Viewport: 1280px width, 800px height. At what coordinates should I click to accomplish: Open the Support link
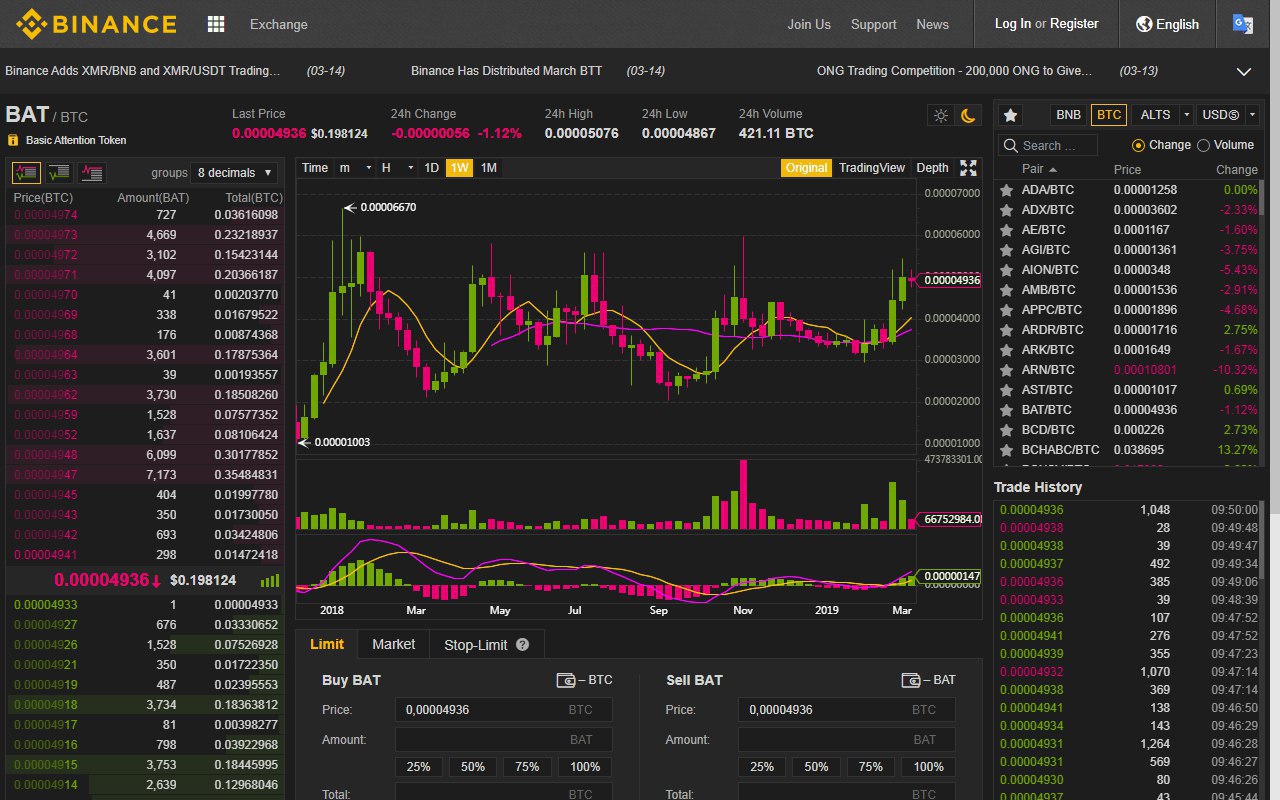pyautogui.click(x=874, y=24)
